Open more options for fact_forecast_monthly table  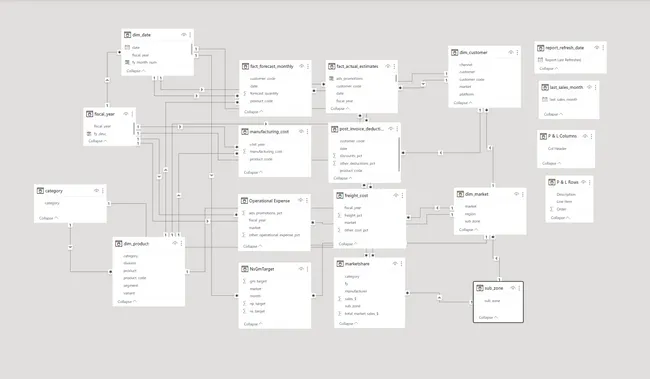(308, 66)
